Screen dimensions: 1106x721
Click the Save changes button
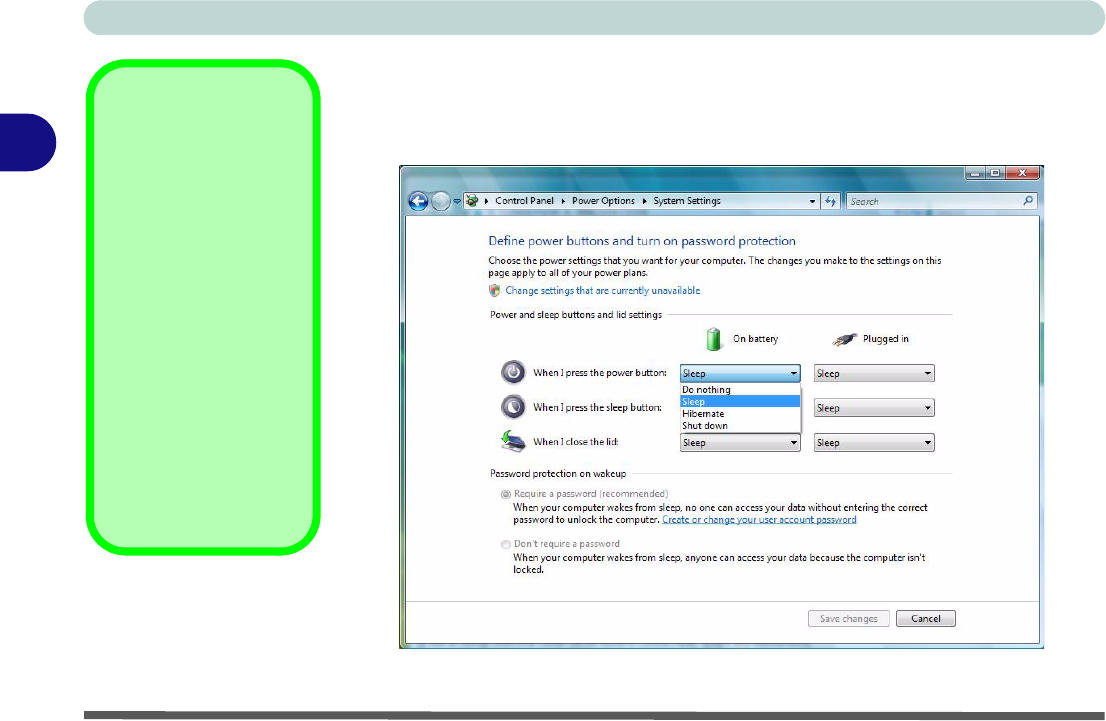tap(849, 619)
